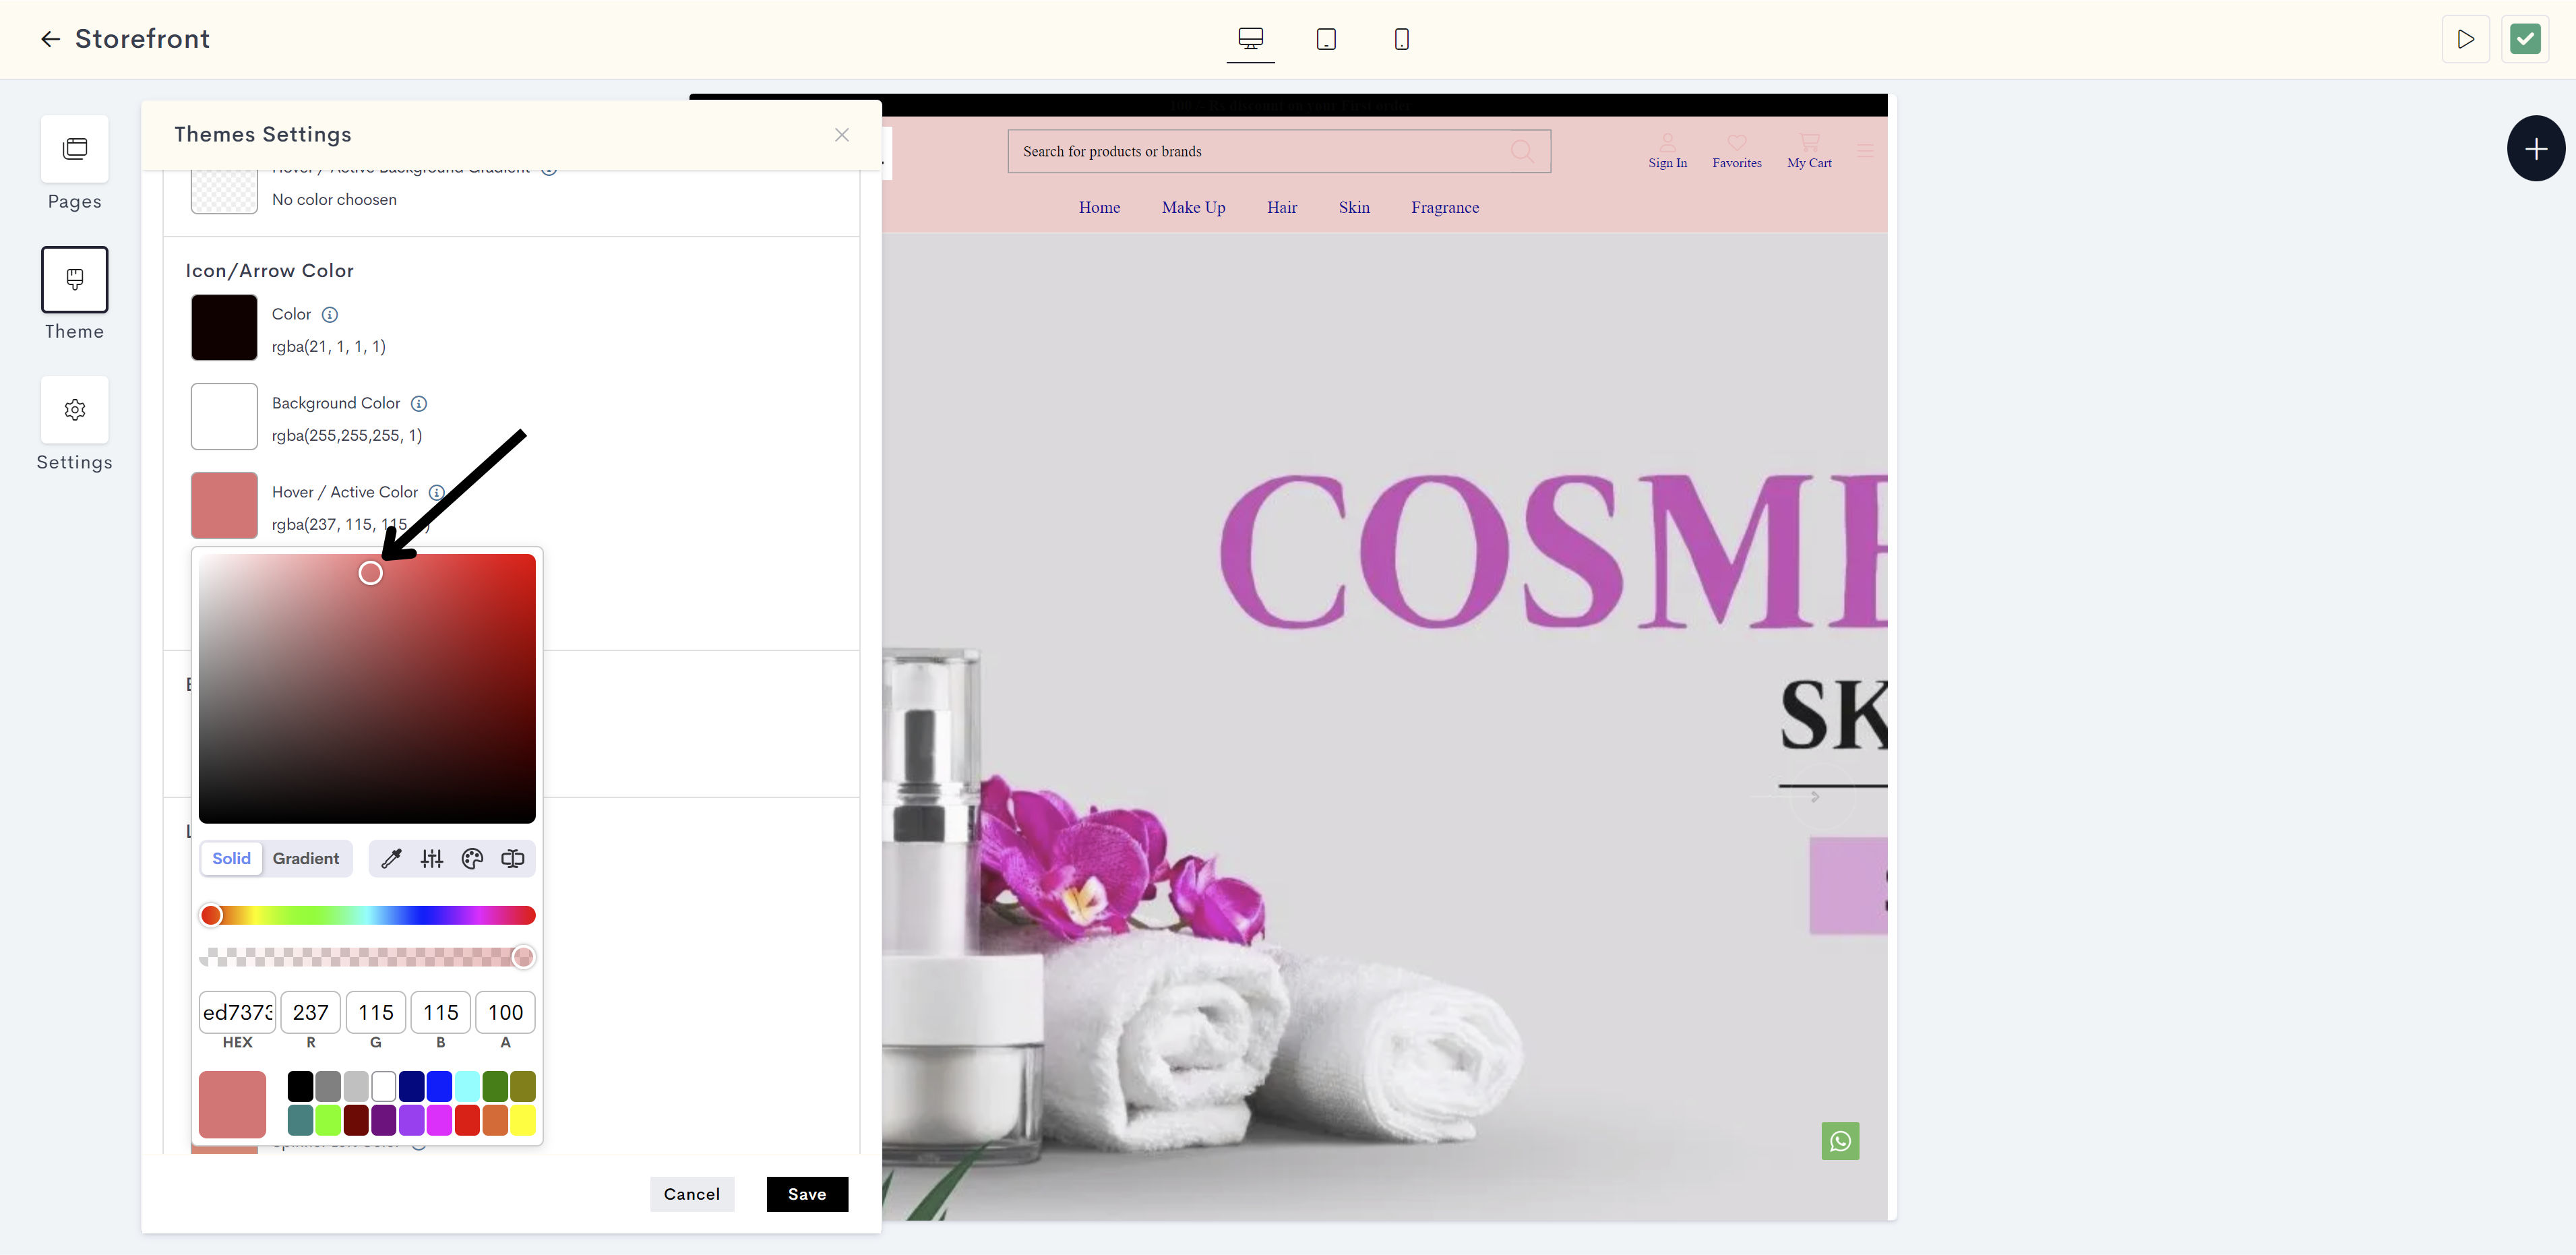Pick the lime green preset swatch
Viewport: 2576px width, 1255px height.
[x=328, y=1121]
